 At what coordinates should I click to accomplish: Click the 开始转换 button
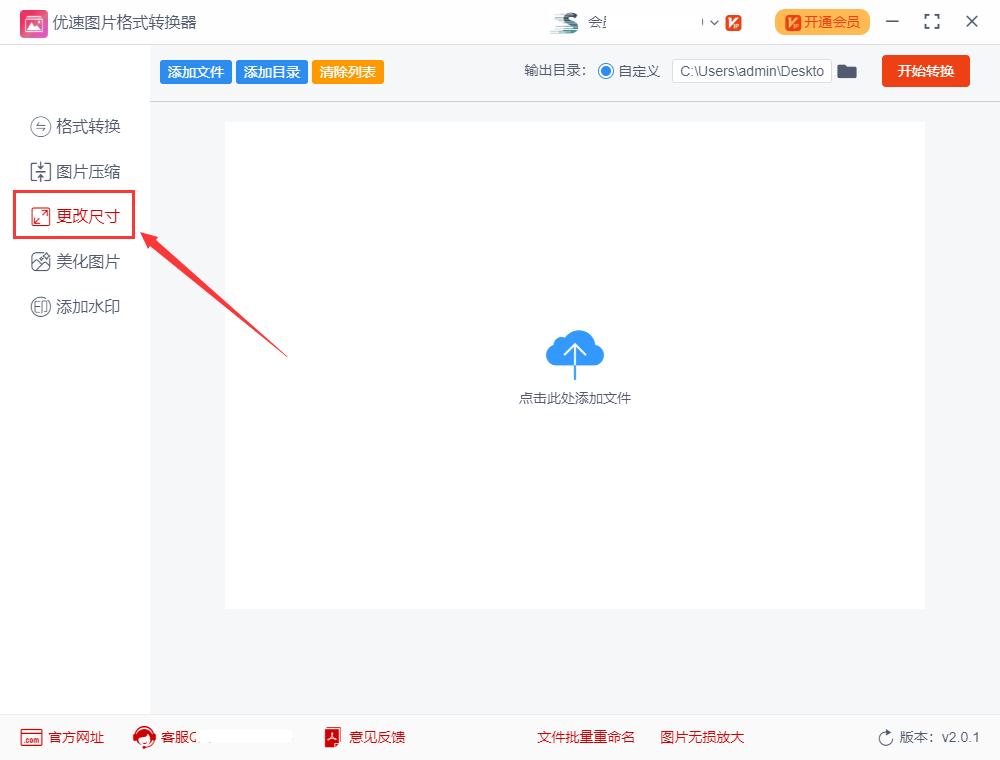coord(925,71)
